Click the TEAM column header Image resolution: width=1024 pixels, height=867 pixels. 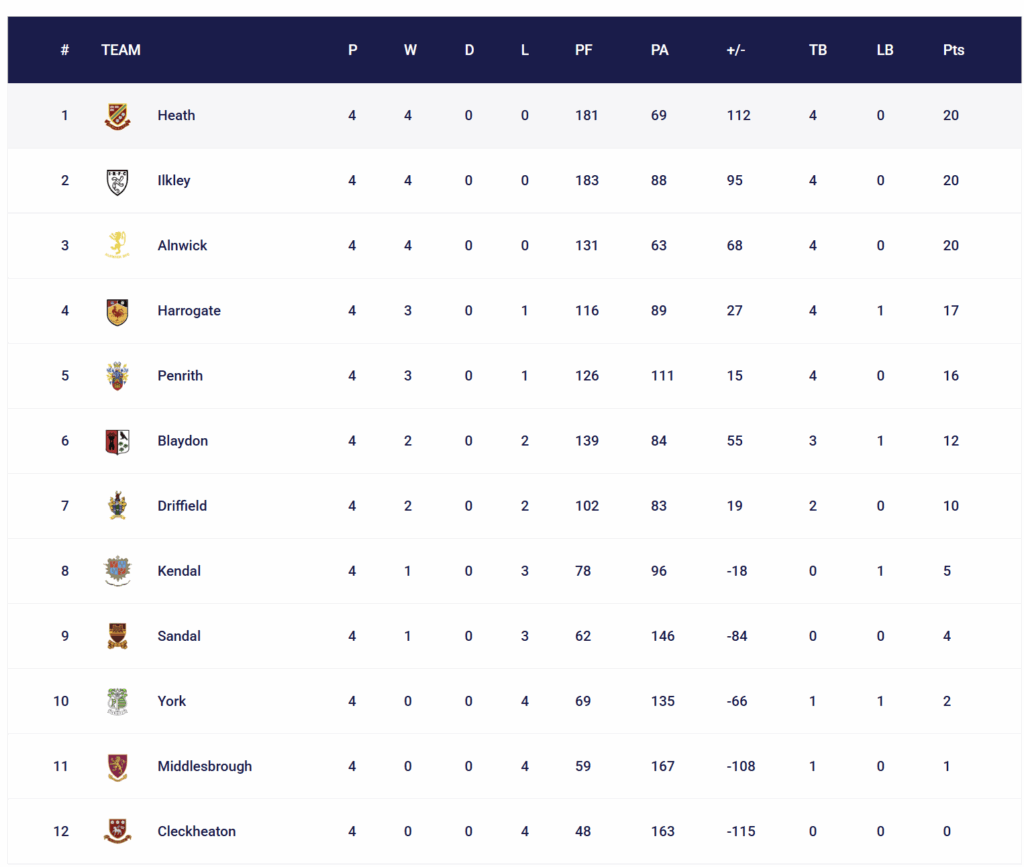pos(121,50)
